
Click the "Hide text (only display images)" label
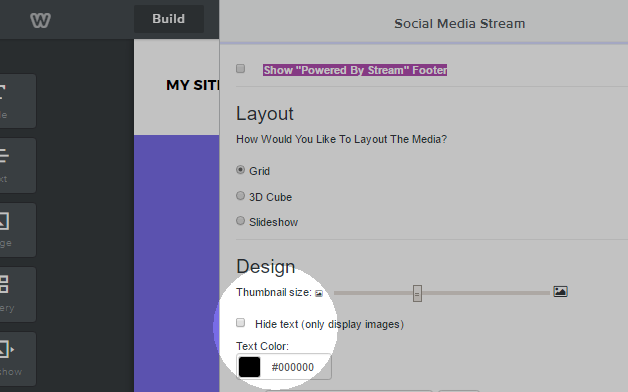(x=329, y=324)
